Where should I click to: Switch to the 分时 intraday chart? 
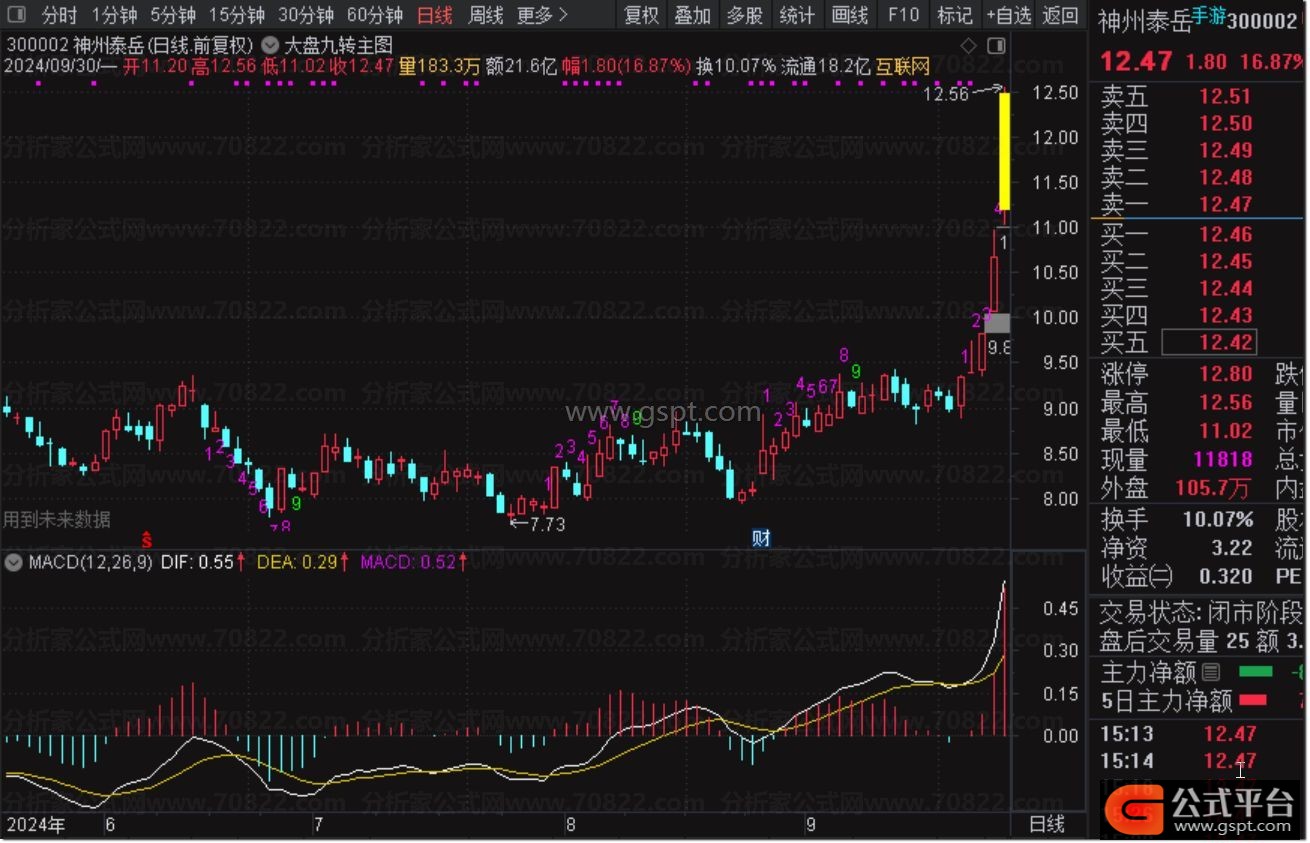point(60,15)
